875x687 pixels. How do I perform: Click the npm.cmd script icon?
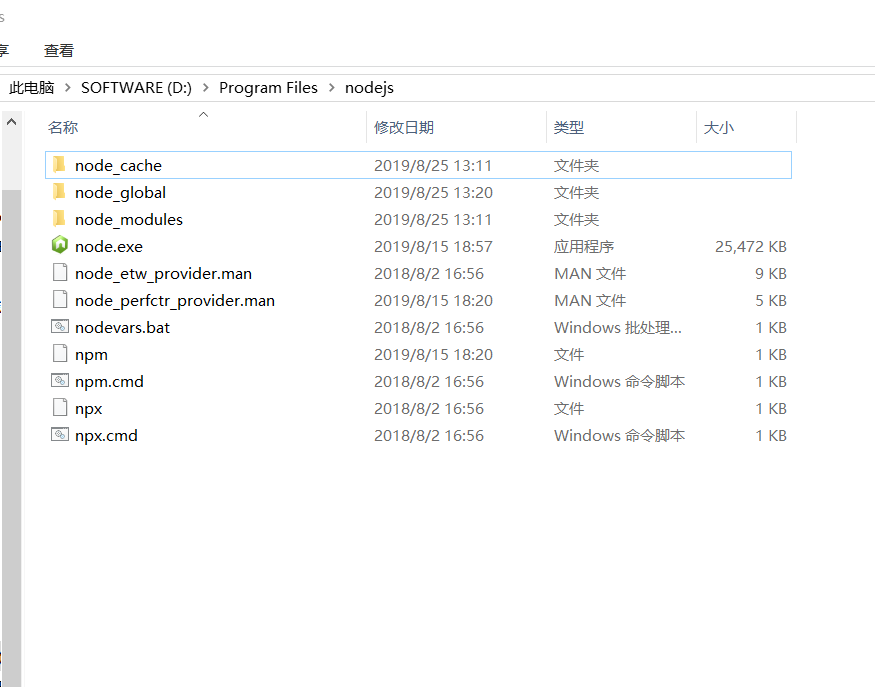click(60, 381)
